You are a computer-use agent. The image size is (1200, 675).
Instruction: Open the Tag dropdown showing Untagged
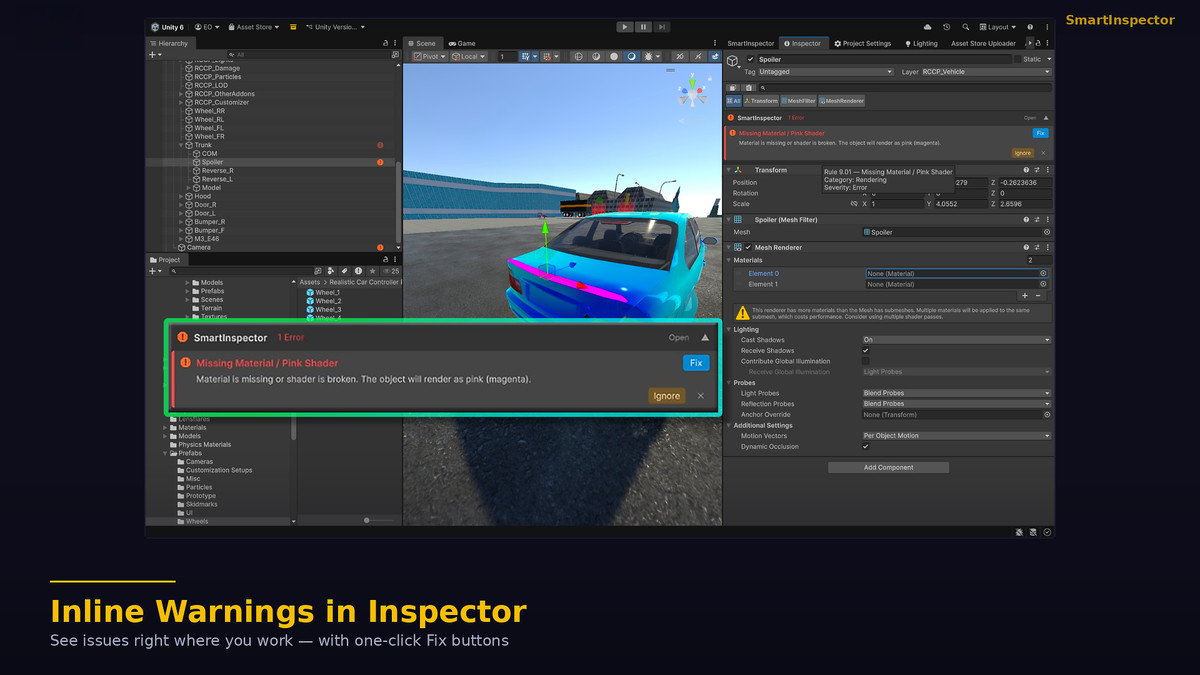(x=826, y=72)
